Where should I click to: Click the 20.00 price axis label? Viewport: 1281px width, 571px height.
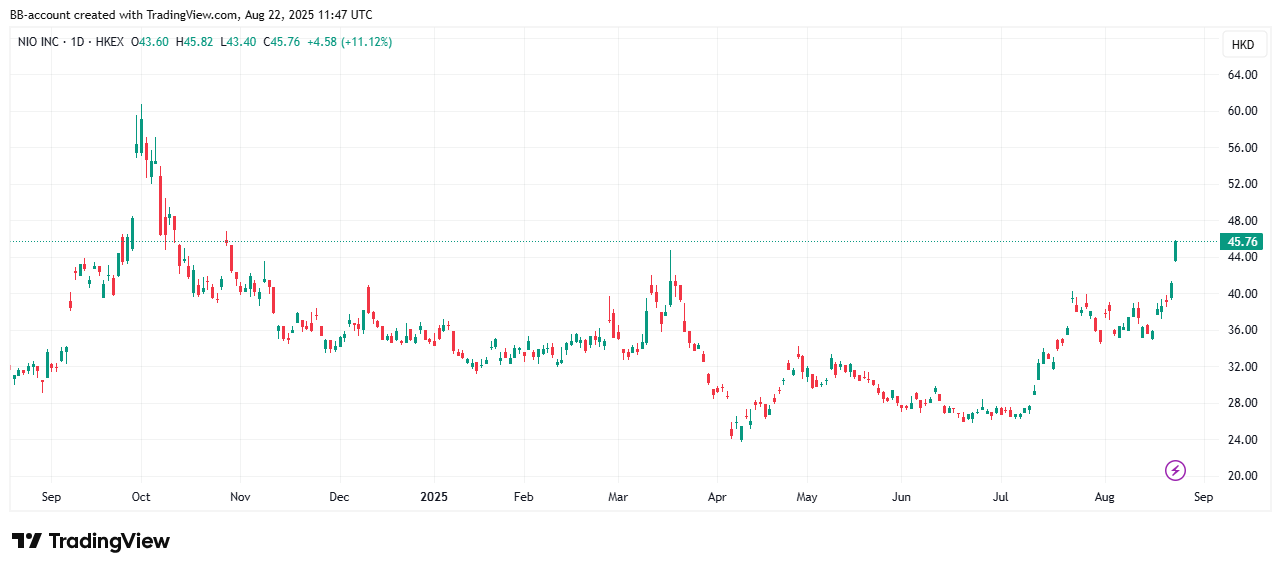[1243, 476]
